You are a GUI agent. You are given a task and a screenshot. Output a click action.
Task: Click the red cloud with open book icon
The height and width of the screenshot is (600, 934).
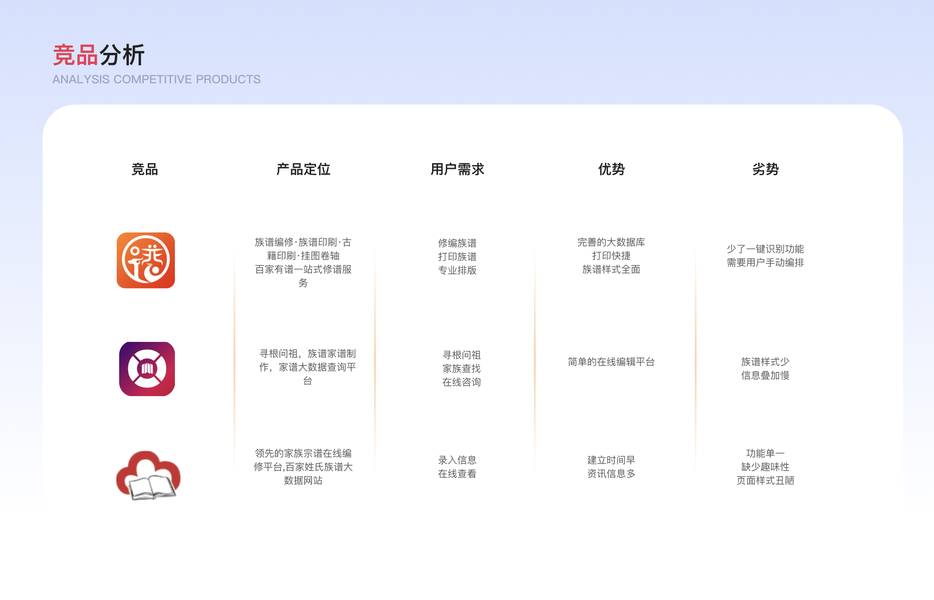[148, 475]
